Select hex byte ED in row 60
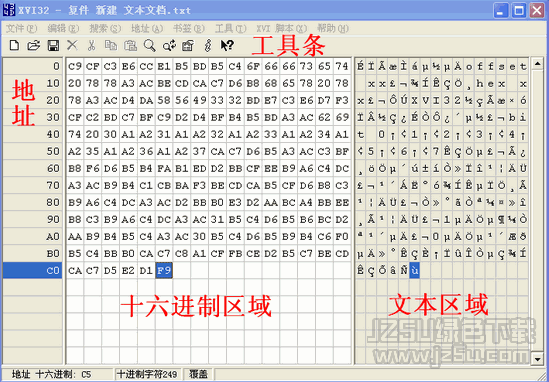The width and height of the screenshot is (549, 382). [x=200, y=168]
